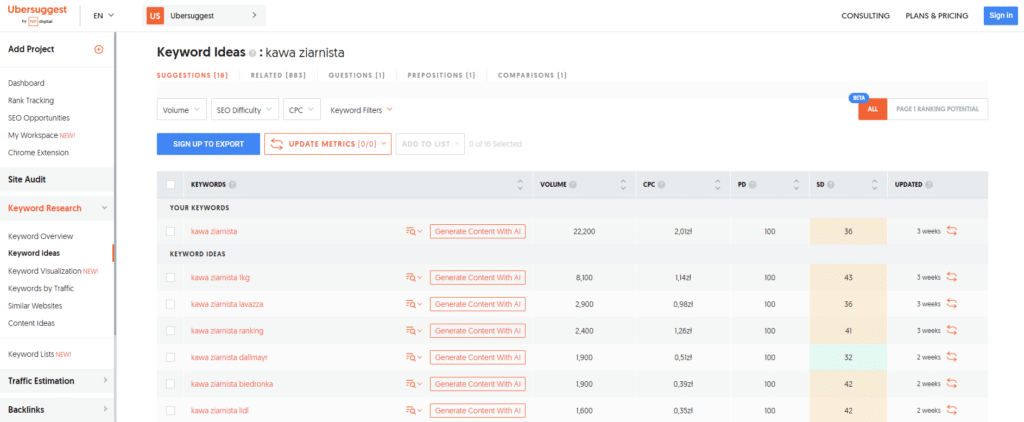Switch to the COMPARISONS (1) tab
The image size is (1024, 422).
click(x=532, y=75)
